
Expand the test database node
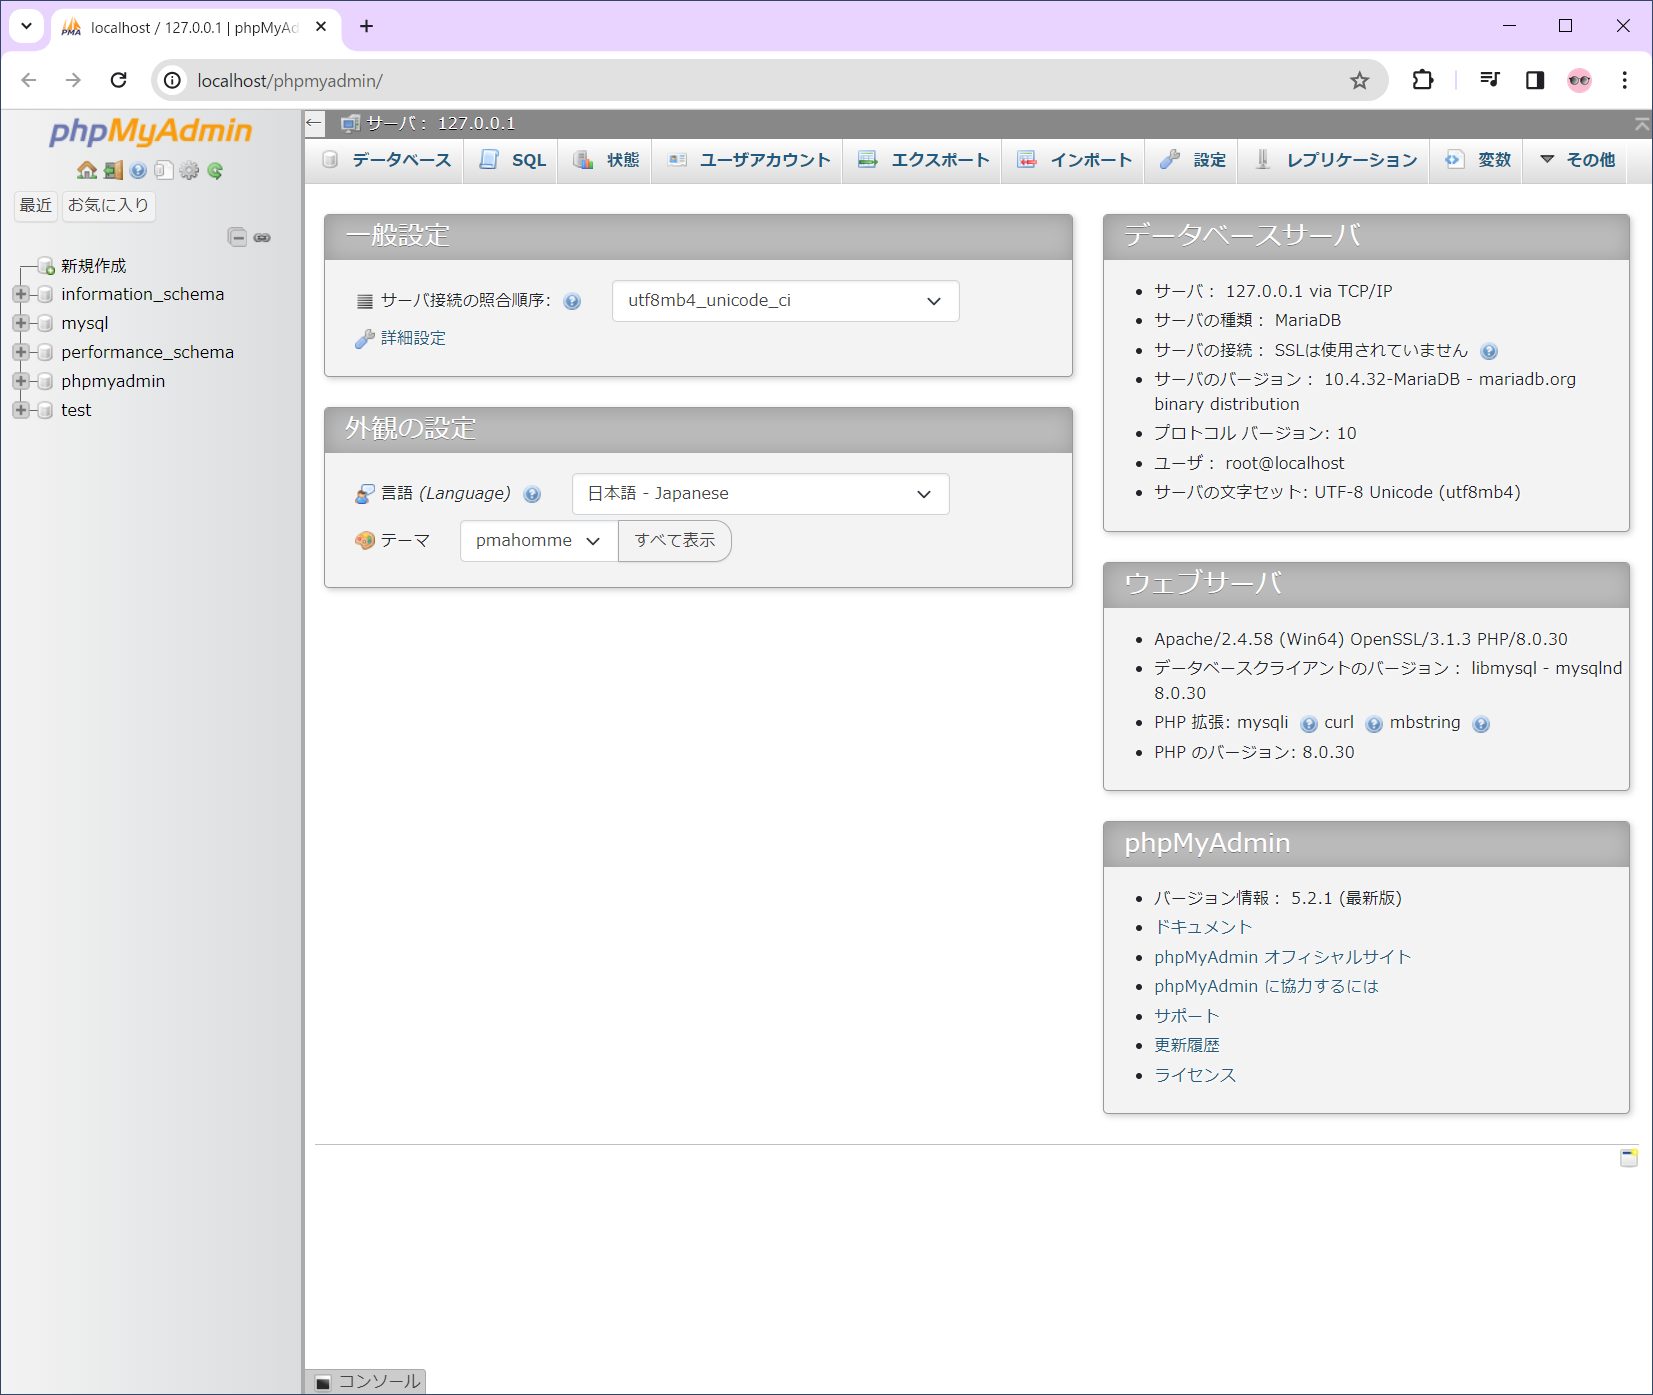pyautogui.click(x=20, y=410)
